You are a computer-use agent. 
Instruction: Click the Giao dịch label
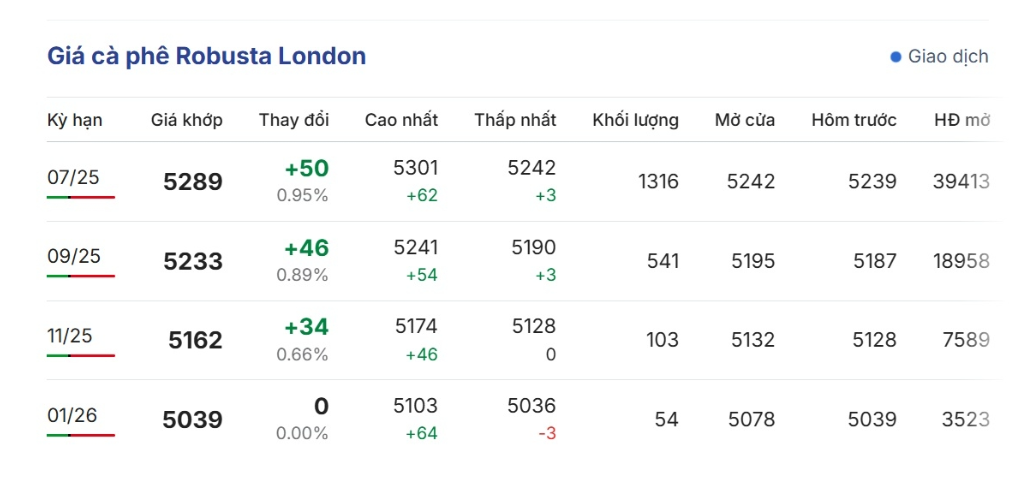(x=948, y=57)
